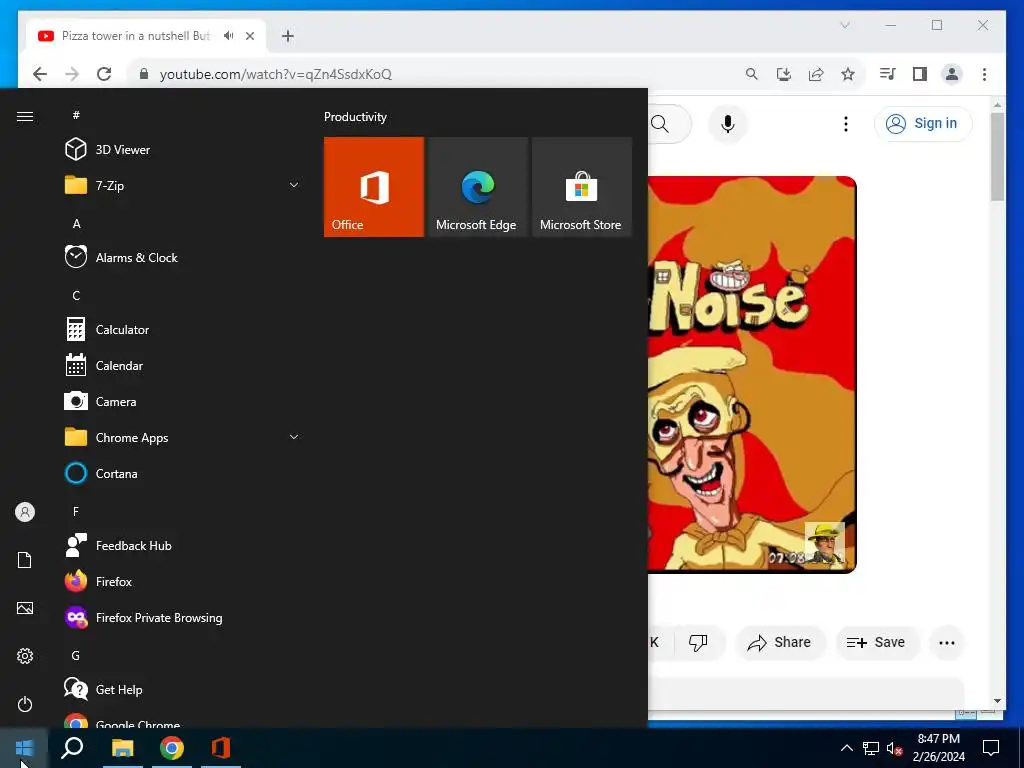Click the 'A' section letter header
1024x768 pixels.
click(76, 223)
